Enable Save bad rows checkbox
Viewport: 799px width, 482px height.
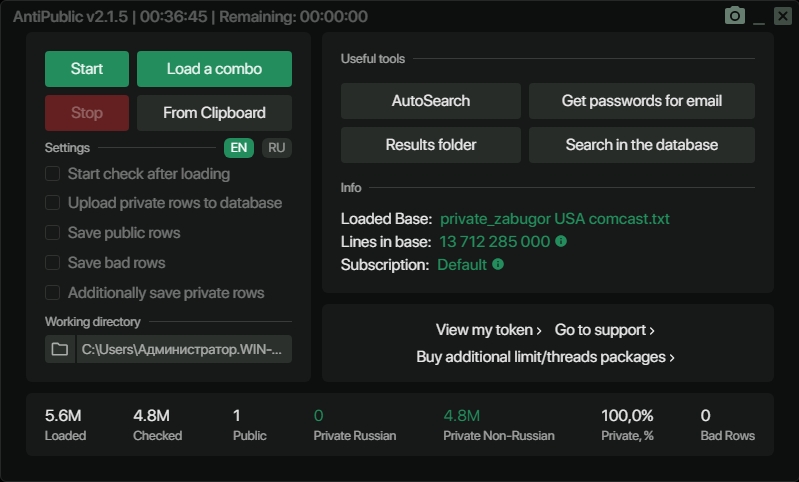pos(52,262)
